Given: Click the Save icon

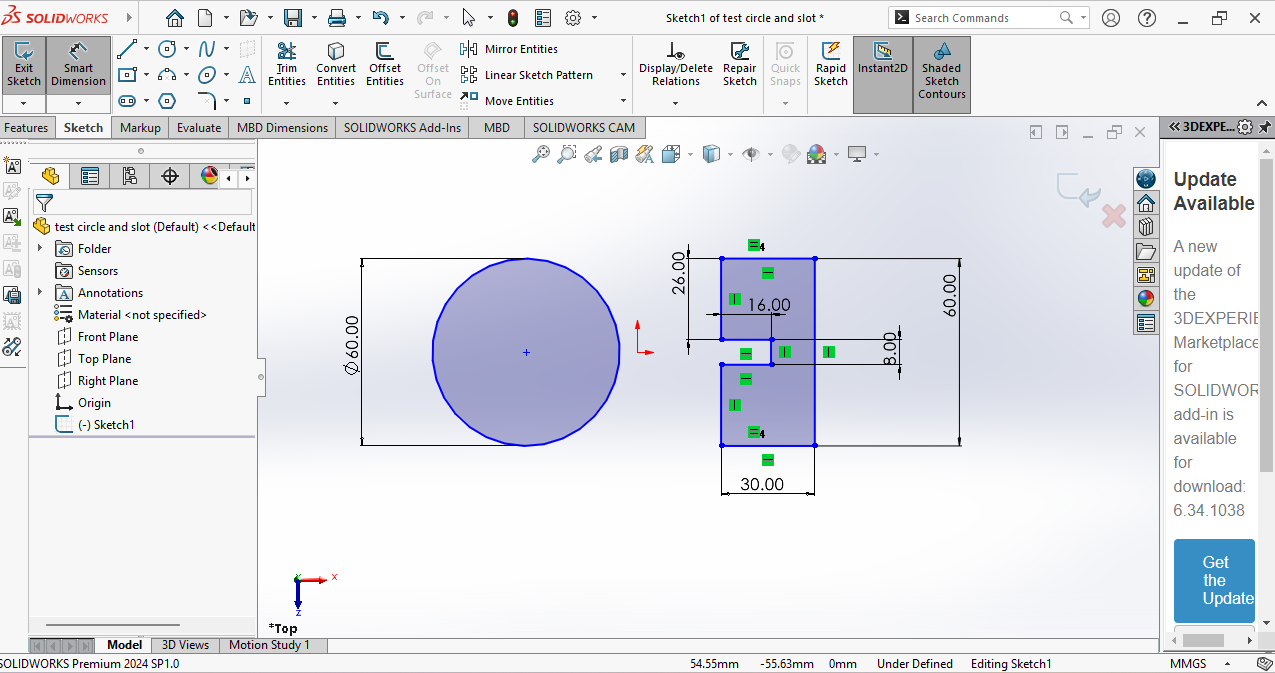Looking at the screenshot, I should point(293,18).
